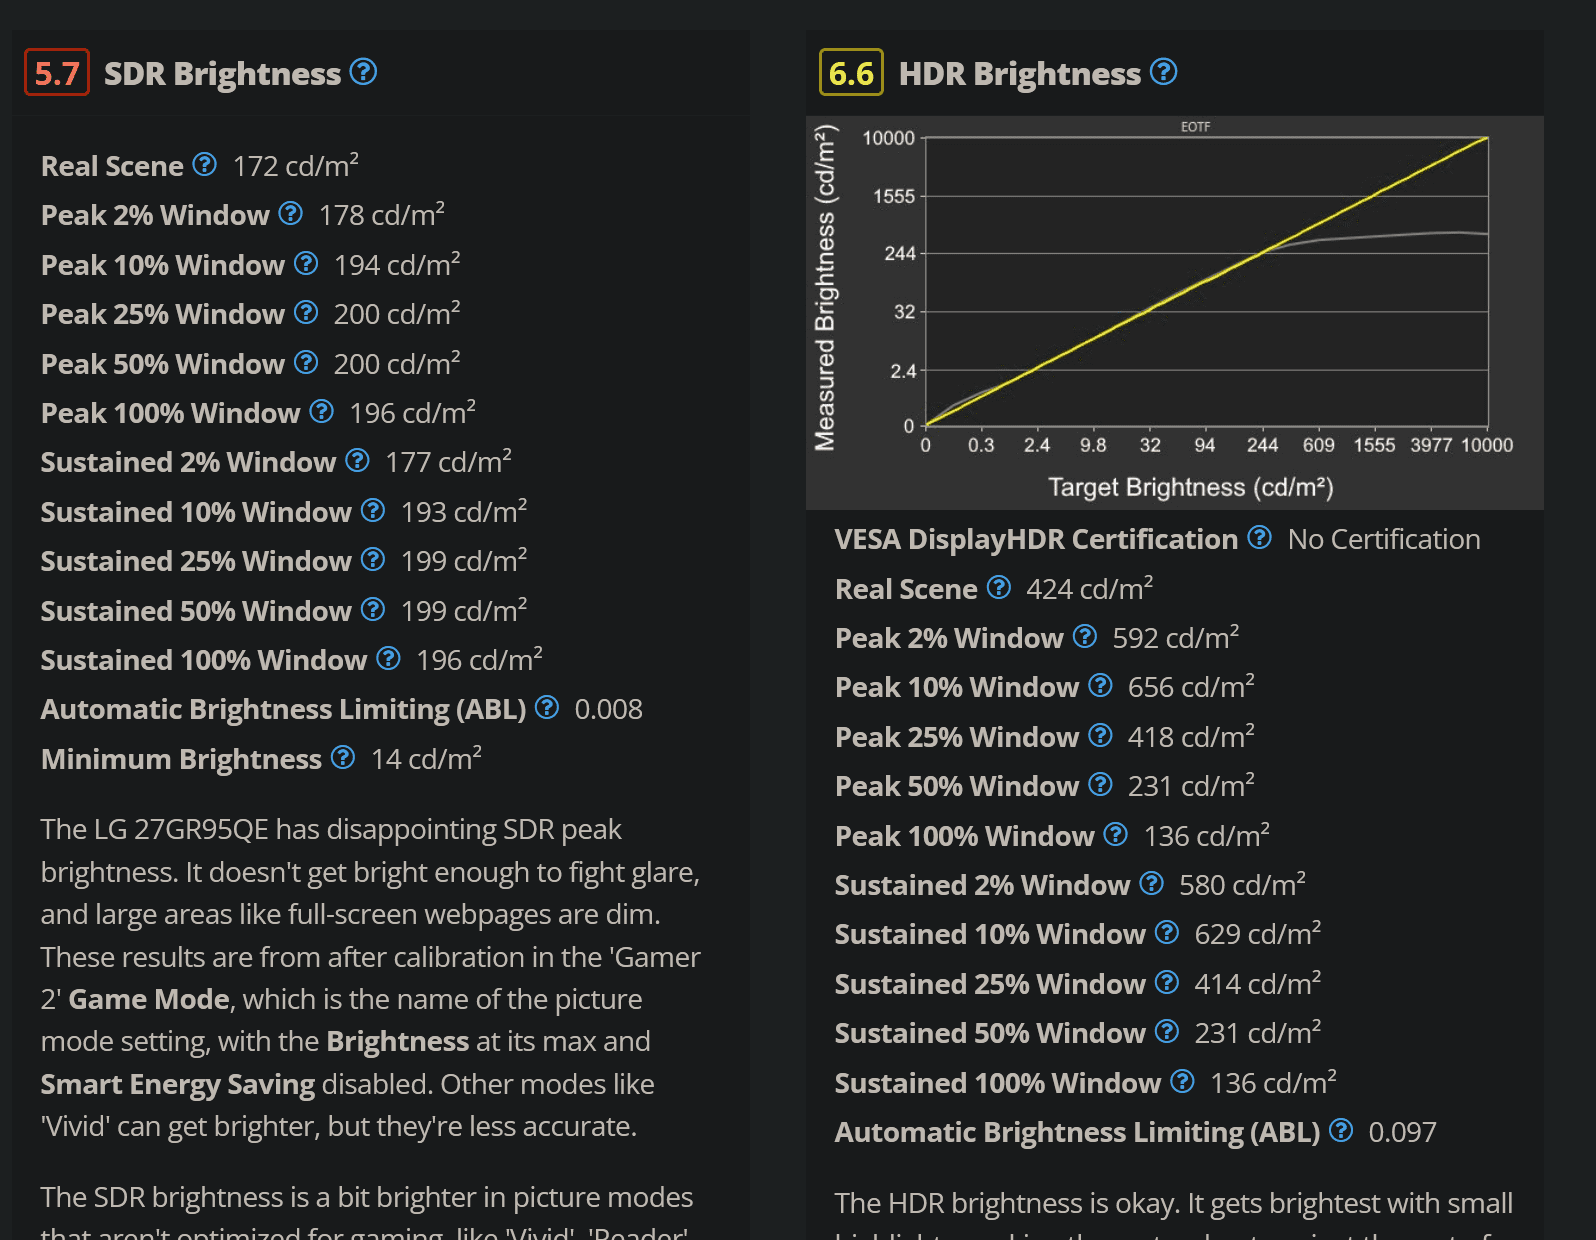Click the HDR Peak 10% Window label
The height and width of the screenshot is (1240, 1596).
957,687
